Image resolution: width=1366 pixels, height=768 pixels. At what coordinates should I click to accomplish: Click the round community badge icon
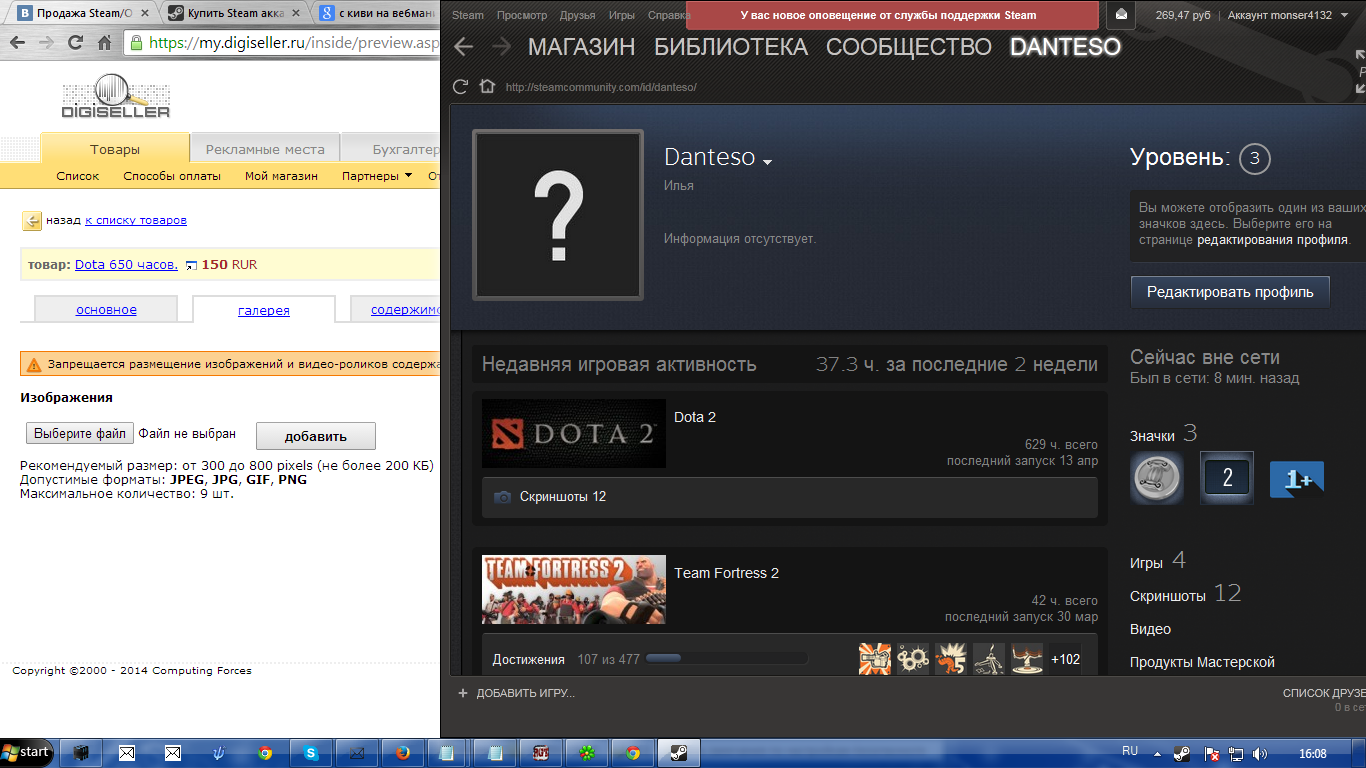click(1157, 478)
